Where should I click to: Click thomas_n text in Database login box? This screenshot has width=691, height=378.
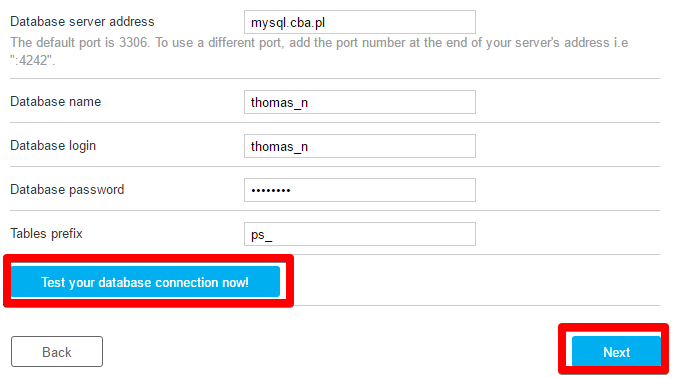point(279,147)
